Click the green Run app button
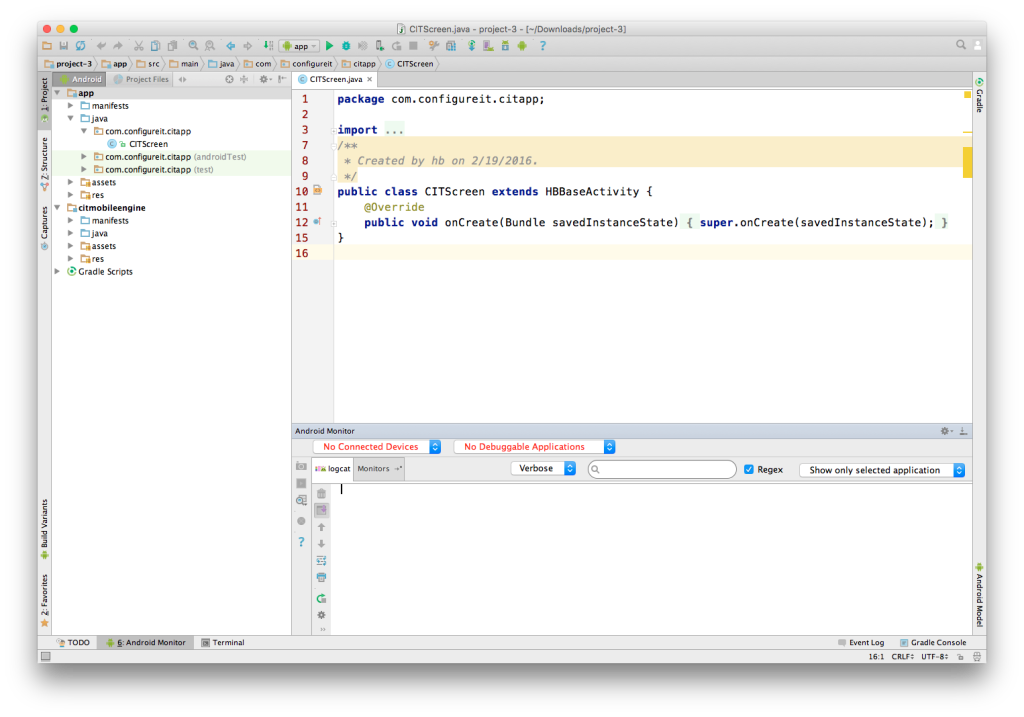1024x717 pixels. coord(329,46)
